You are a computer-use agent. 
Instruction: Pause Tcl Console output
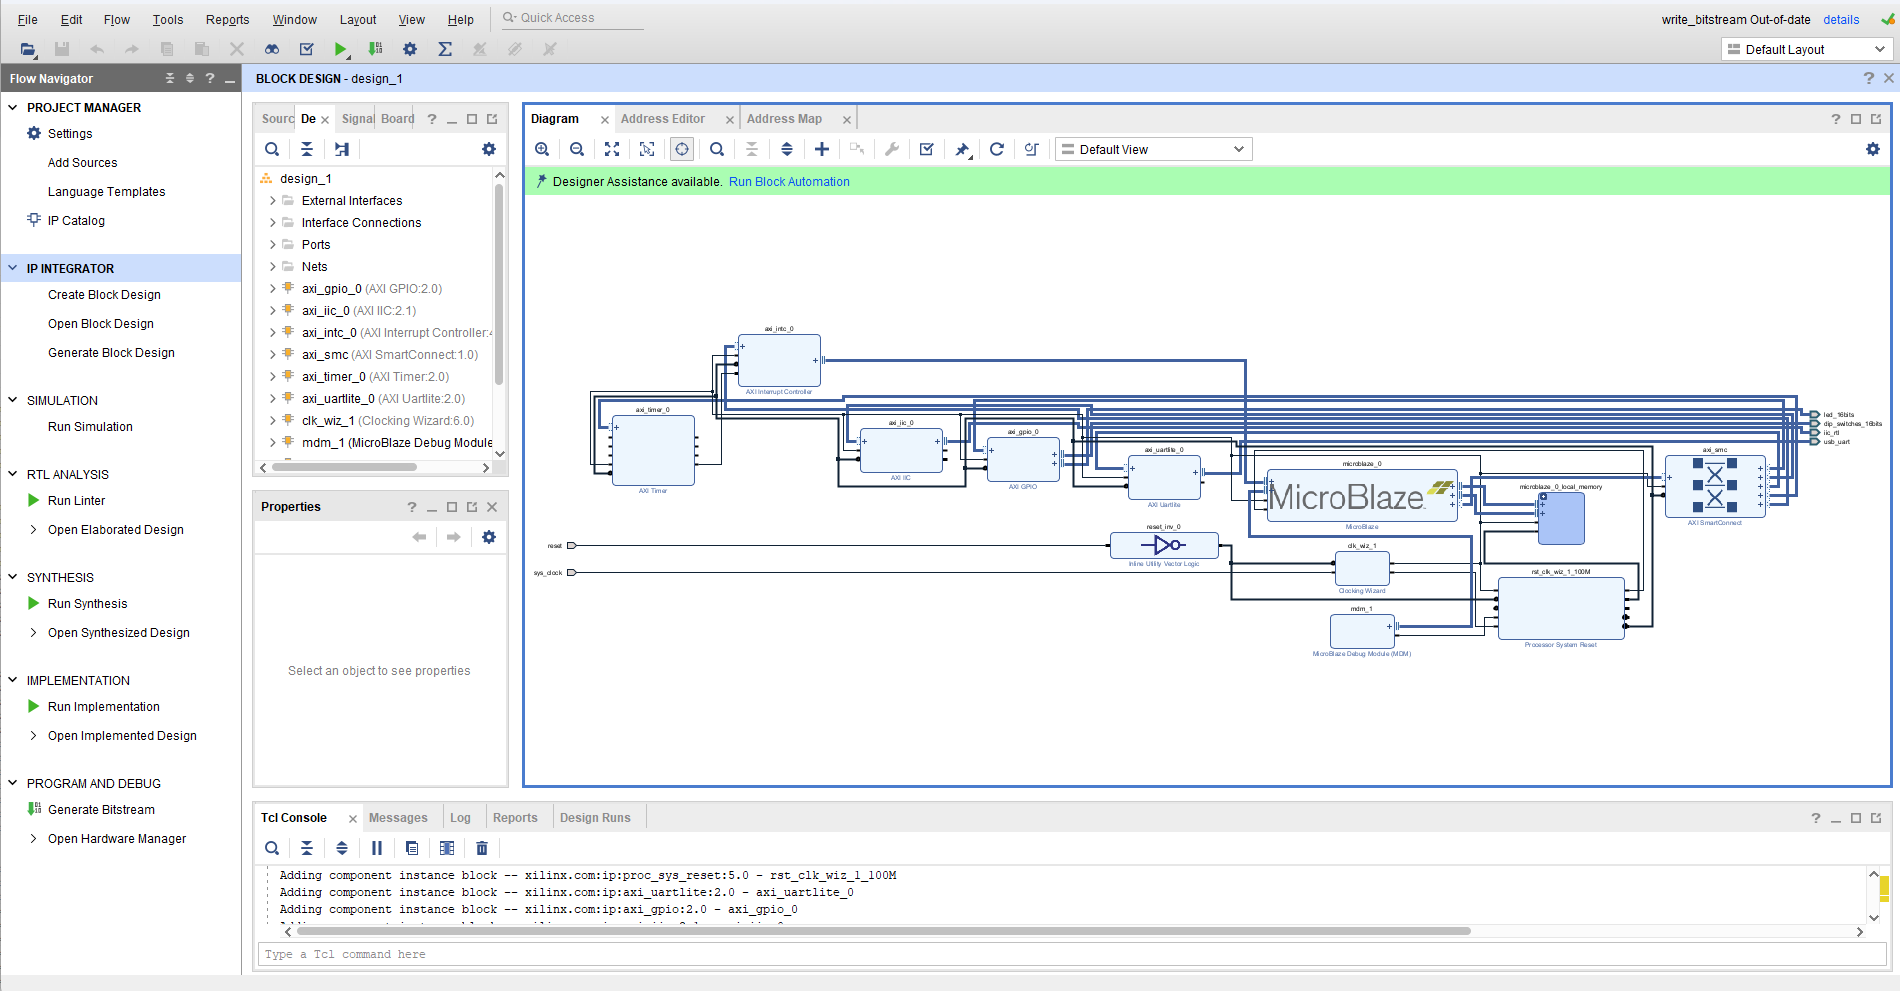(x=377, y=848)
